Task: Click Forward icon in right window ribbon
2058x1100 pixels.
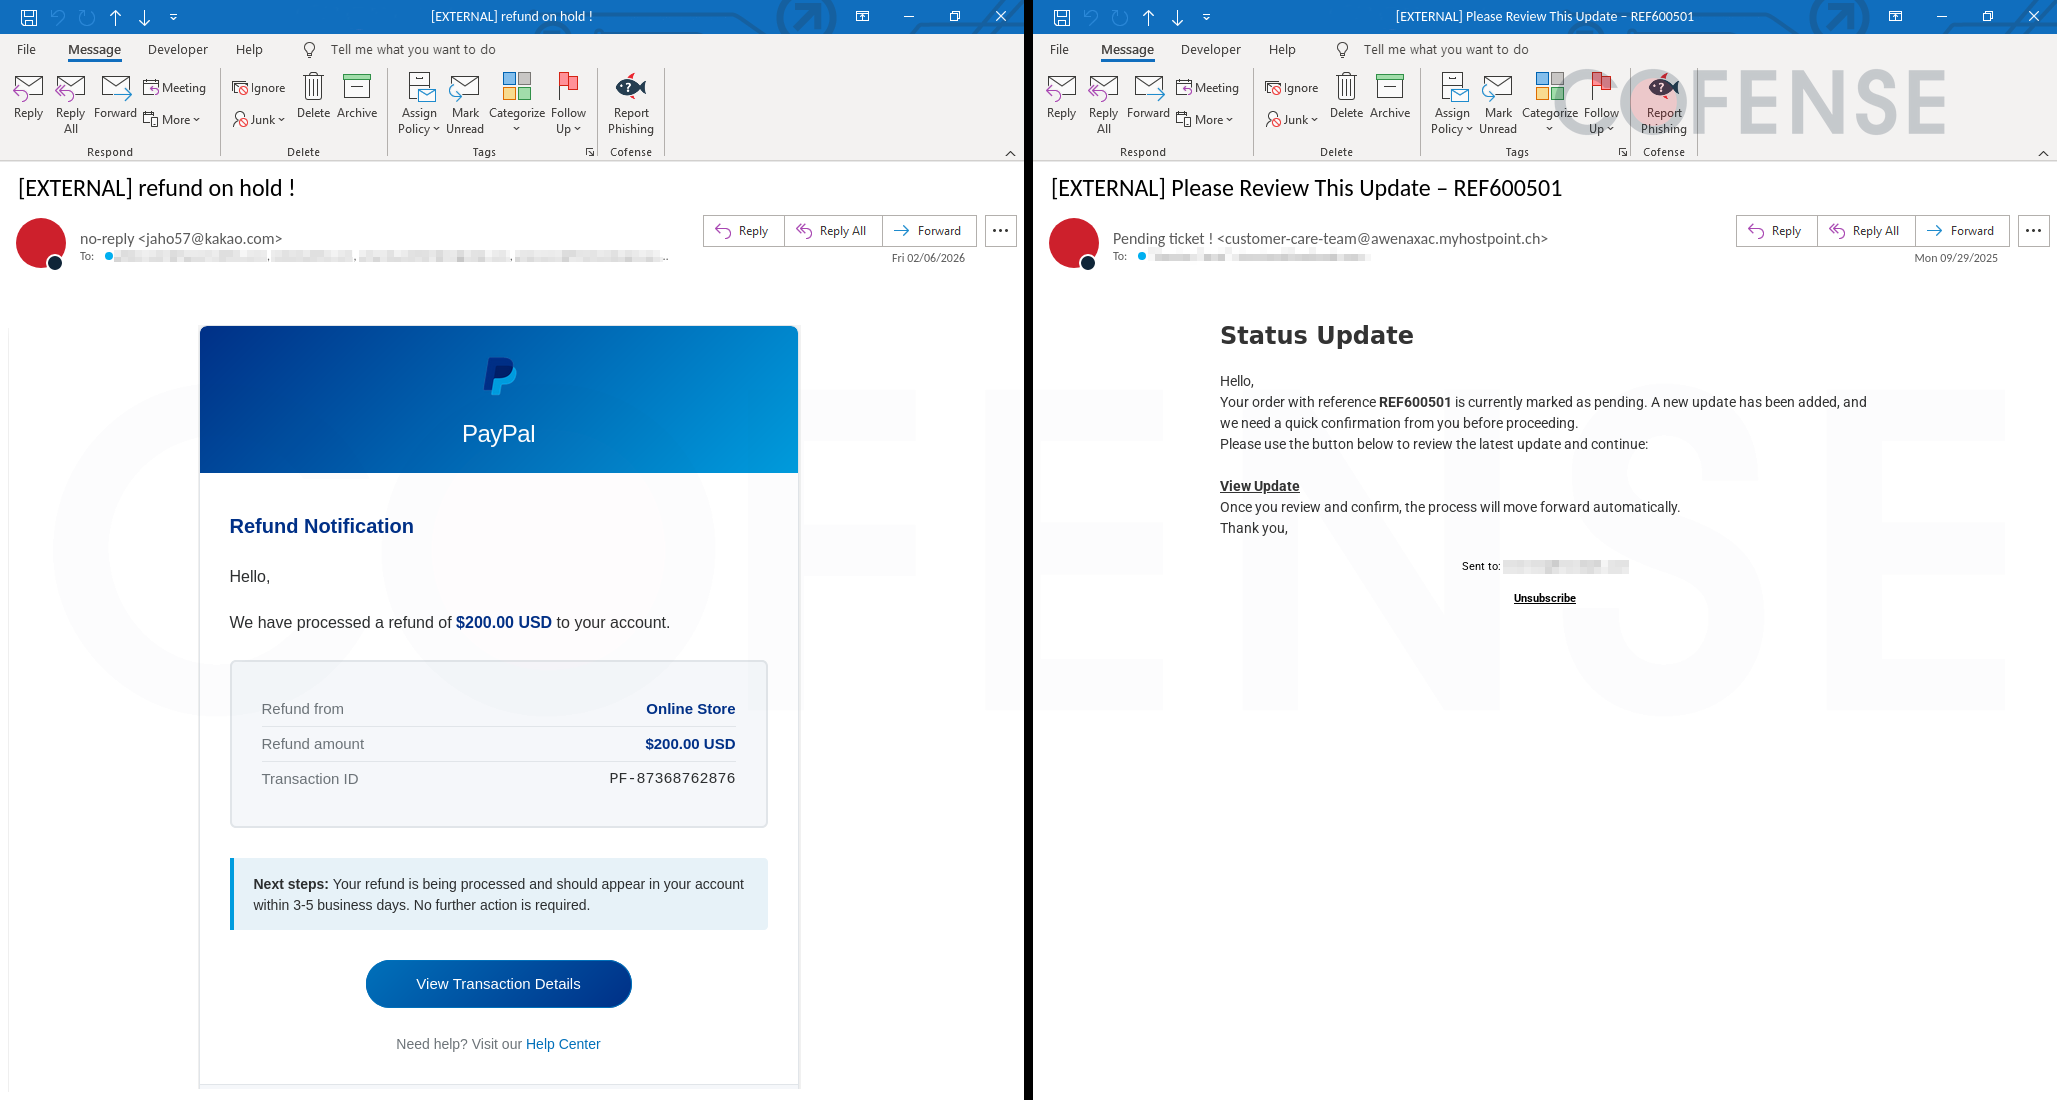Action: coord(1148,89)
